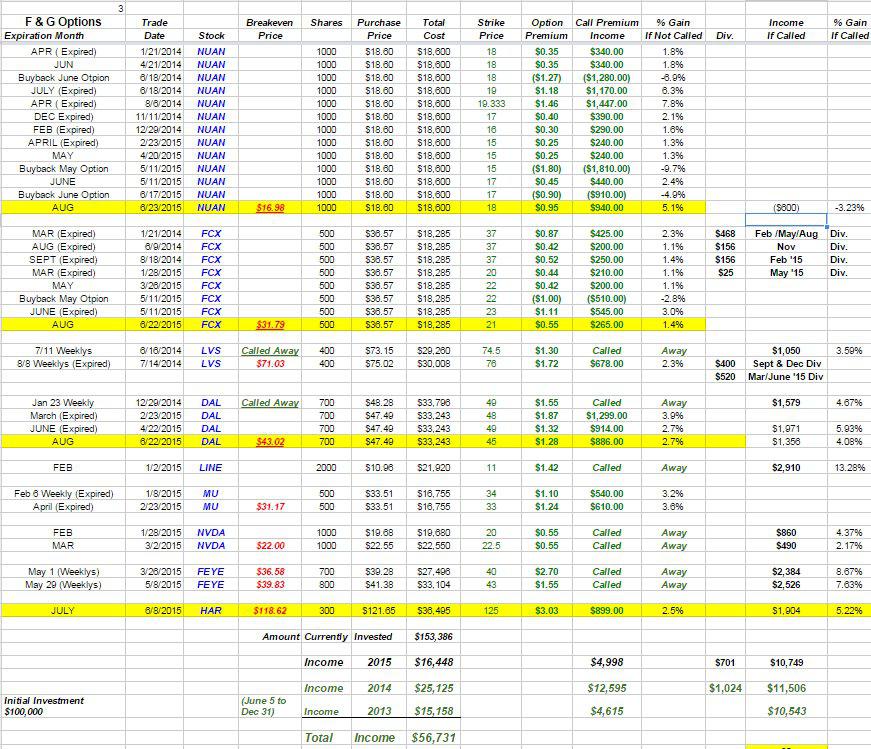
Task: Select the "LINE" stock ticker cell
Action: (x=211, y=468)
